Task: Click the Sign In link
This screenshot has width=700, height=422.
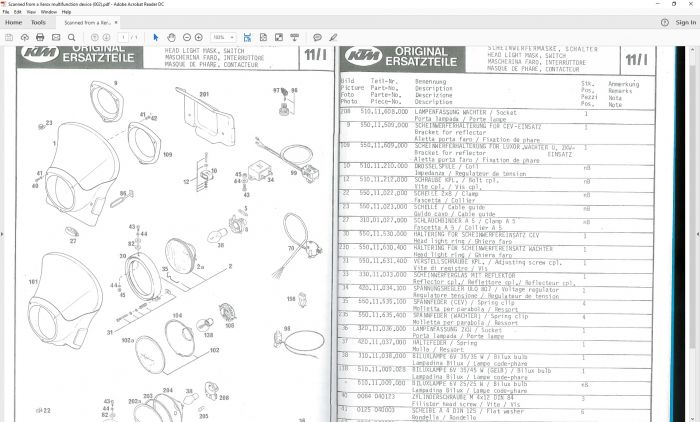Action: (x=685, y=21)
